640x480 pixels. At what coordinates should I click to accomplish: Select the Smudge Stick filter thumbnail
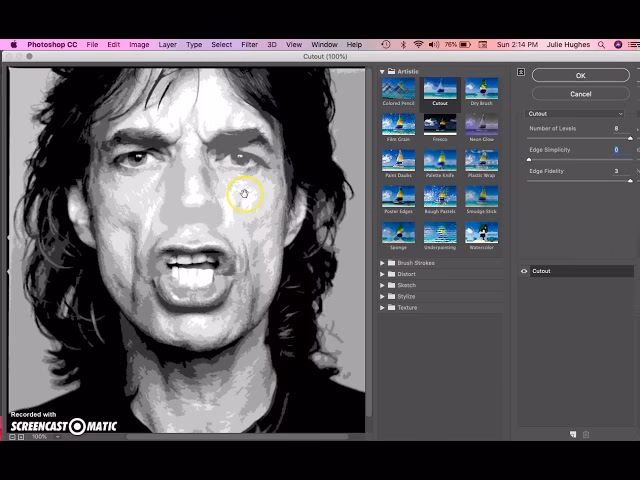pos(482,196)
